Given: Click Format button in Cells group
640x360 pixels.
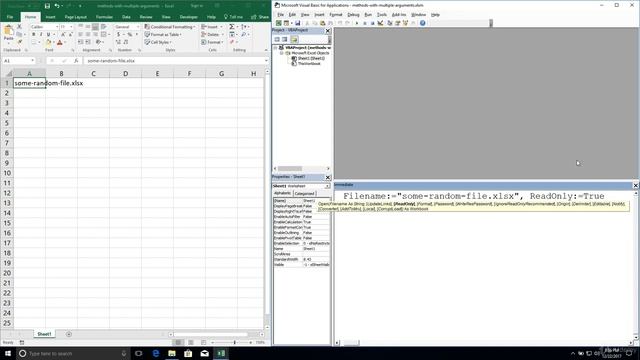Looking at the screenshot, I should pos(212,42).
